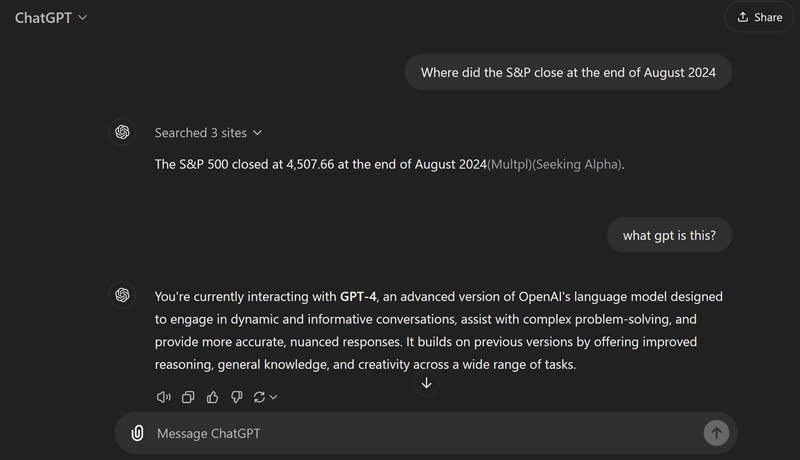Image resolution: width=800 pixels, height=460 pixels.
Task: Open the Seeking Alpha source link
Action: pyautogui.click(x=577, y=164)
